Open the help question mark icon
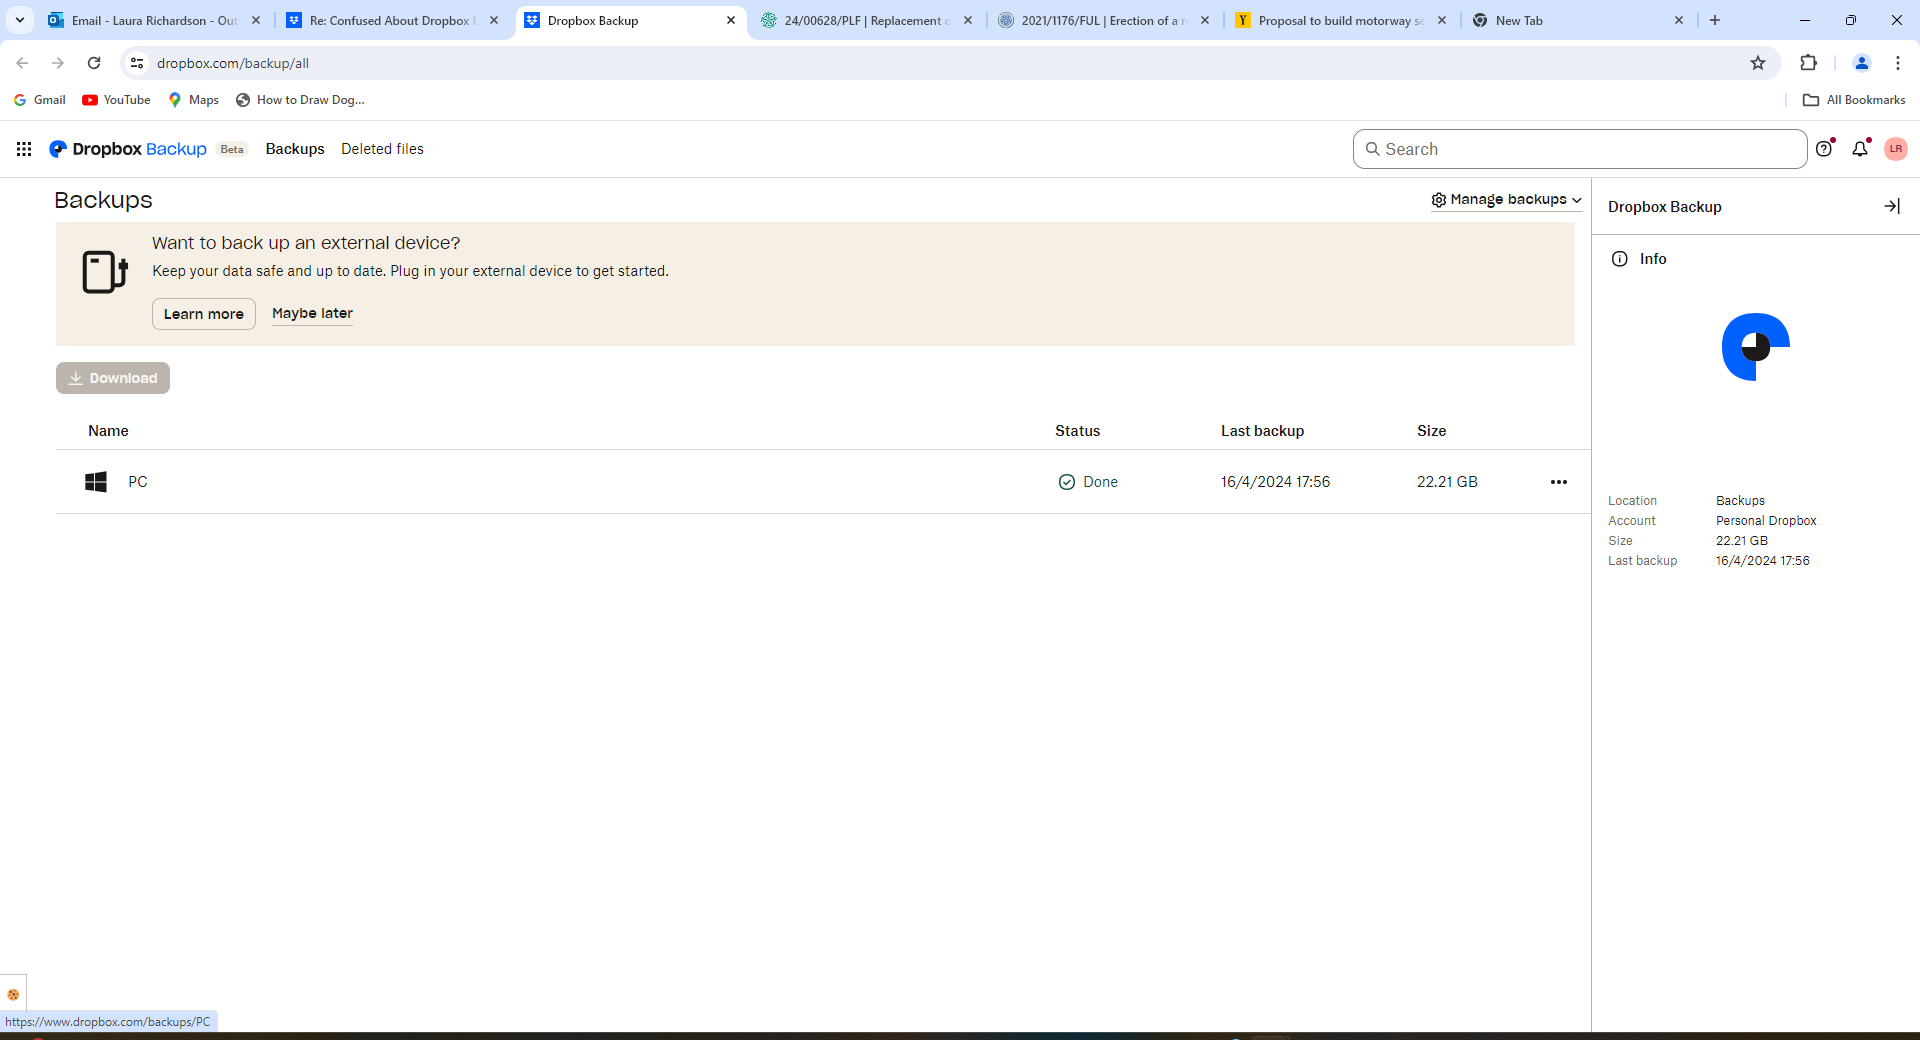1920x1040 pixels. tap(1825, 149)
